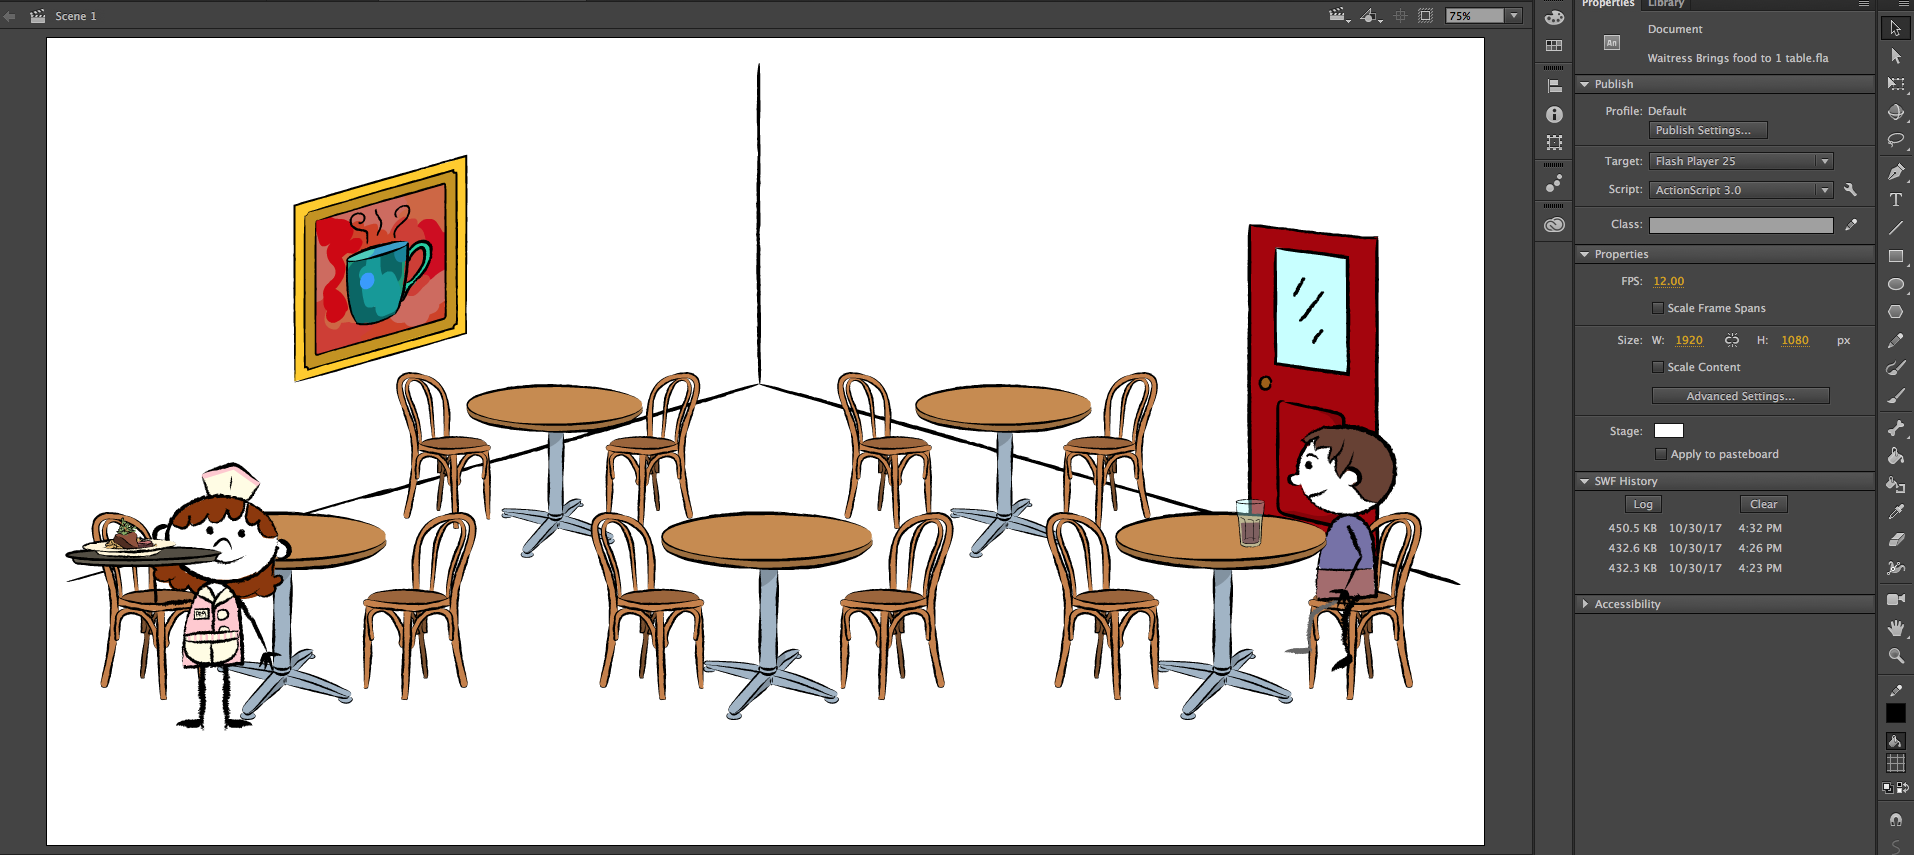The height and width of the screenshot is (855, 1914).
Task: Select the Lasso tool
Action: [x=1895, y=141]
